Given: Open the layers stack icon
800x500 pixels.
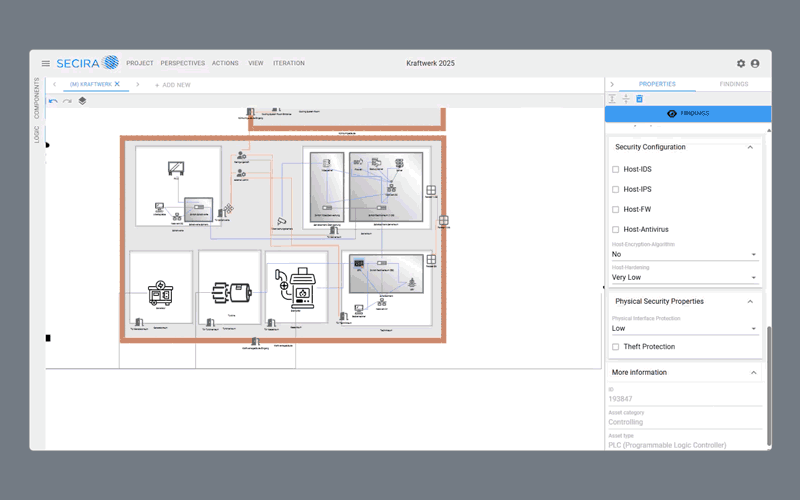Looking at the screenshot, I should coord(82,101).
